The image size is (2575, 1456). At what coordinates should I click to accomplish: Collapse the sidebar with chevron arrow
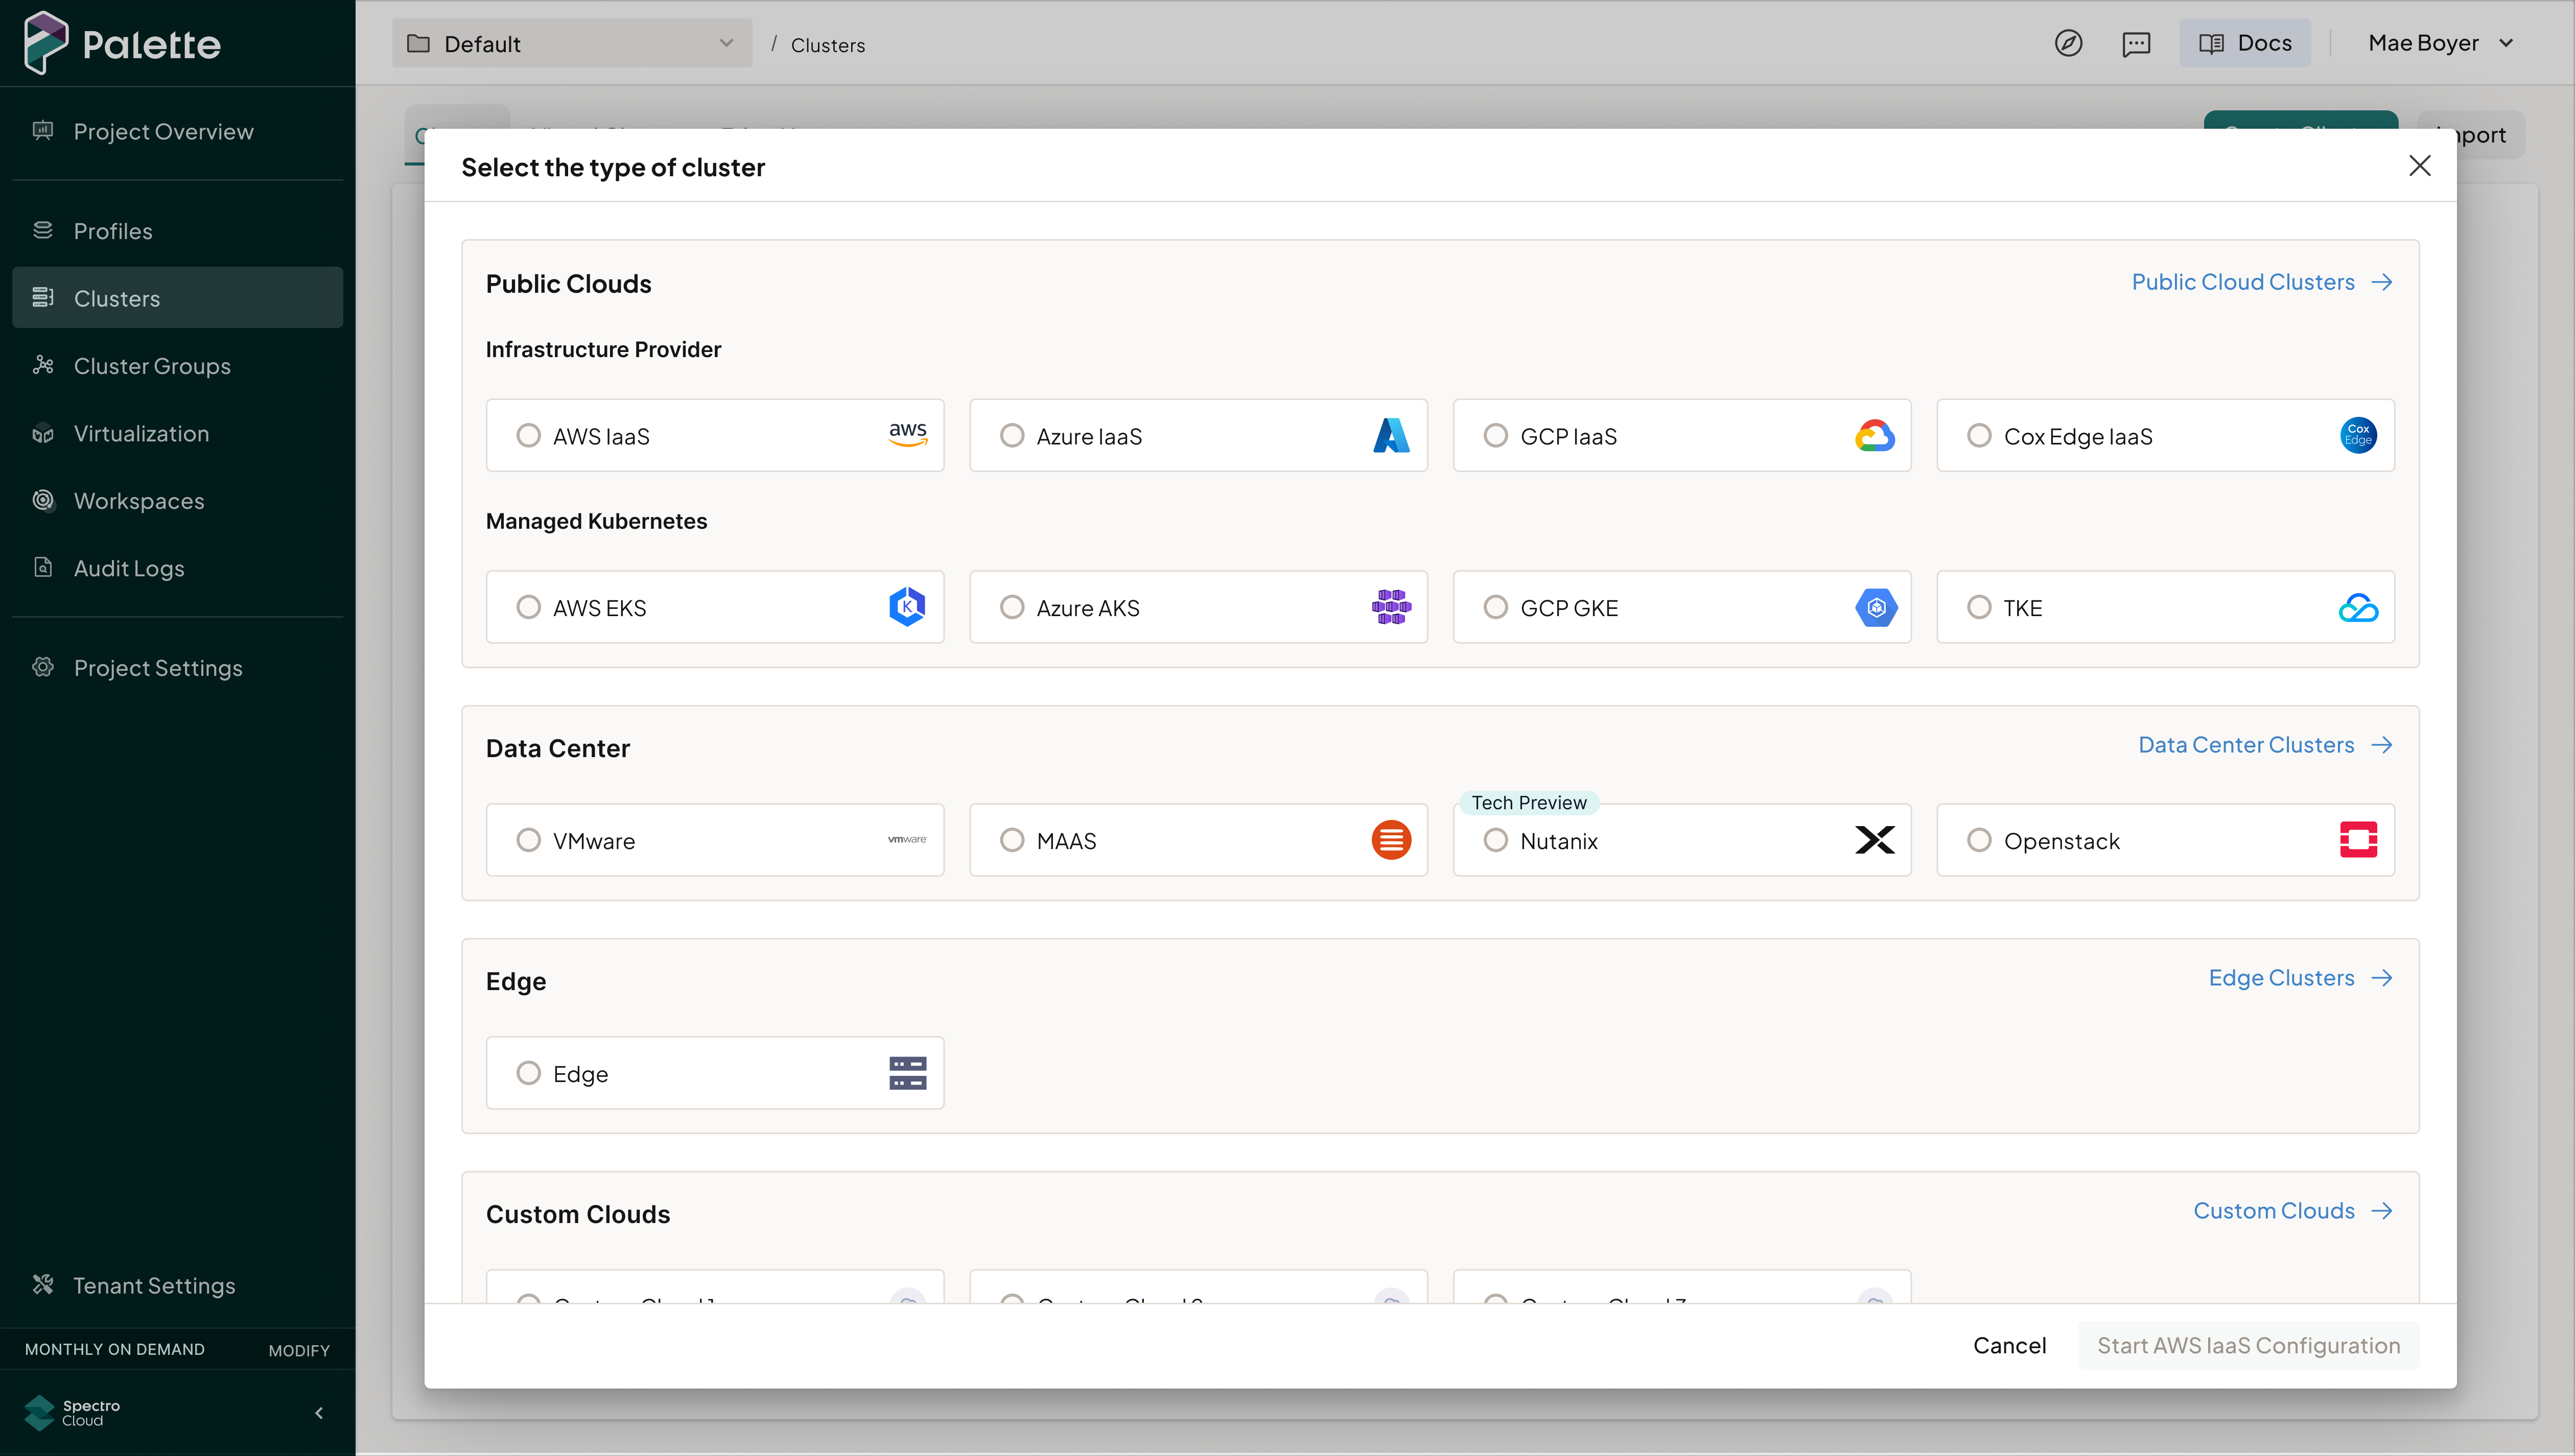click(319, 1413)
